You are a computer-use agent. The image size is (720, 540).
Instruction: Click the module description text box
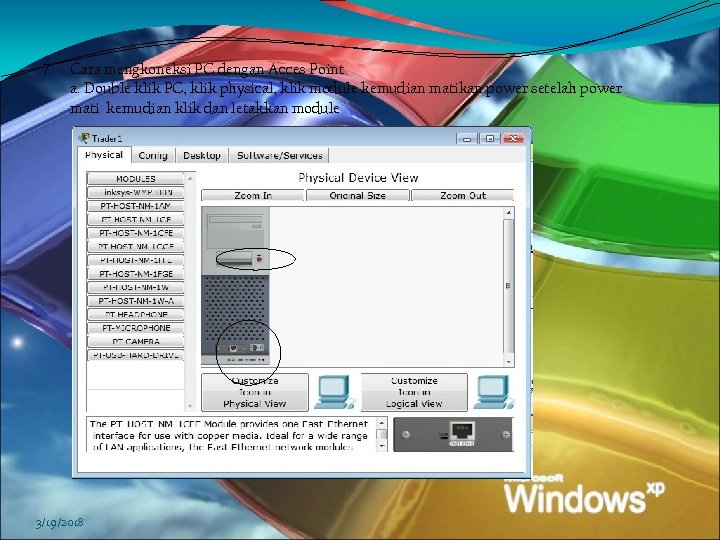(232, 434)
